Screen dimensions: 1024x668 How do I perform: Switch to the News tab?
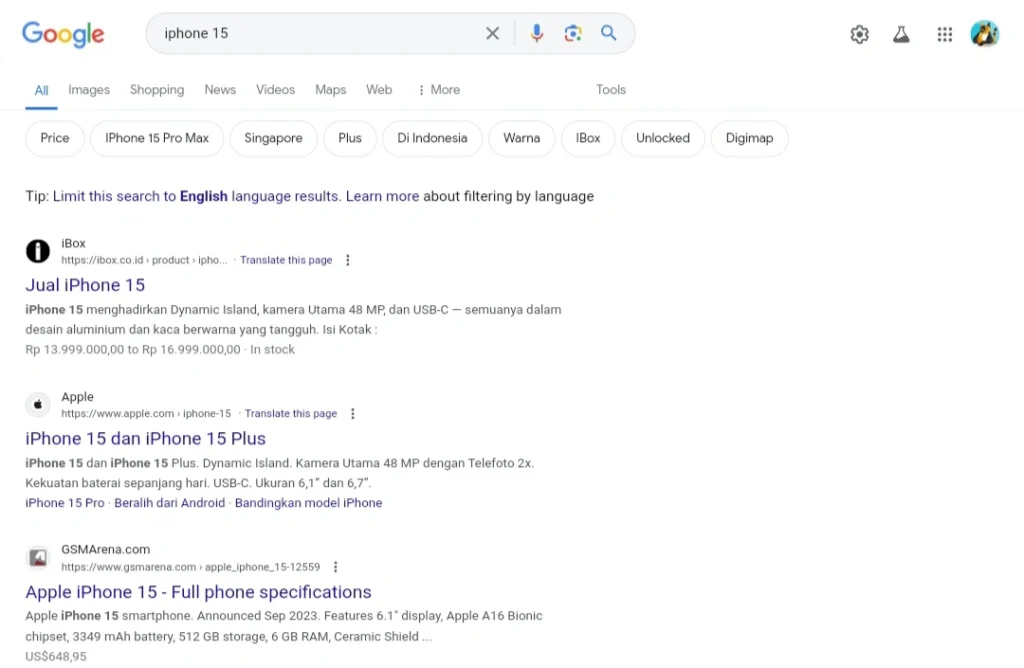220,89
